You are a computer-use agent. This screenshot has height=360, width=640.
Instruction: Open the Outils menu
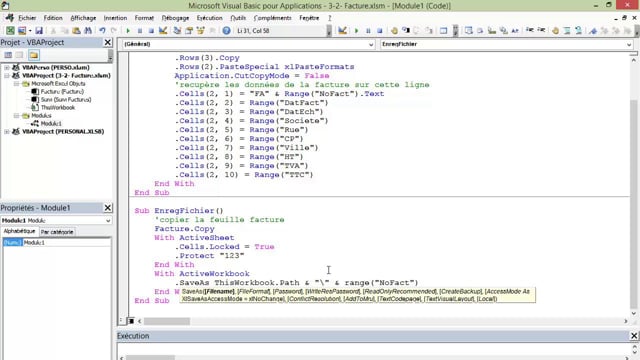pos(238,18)
